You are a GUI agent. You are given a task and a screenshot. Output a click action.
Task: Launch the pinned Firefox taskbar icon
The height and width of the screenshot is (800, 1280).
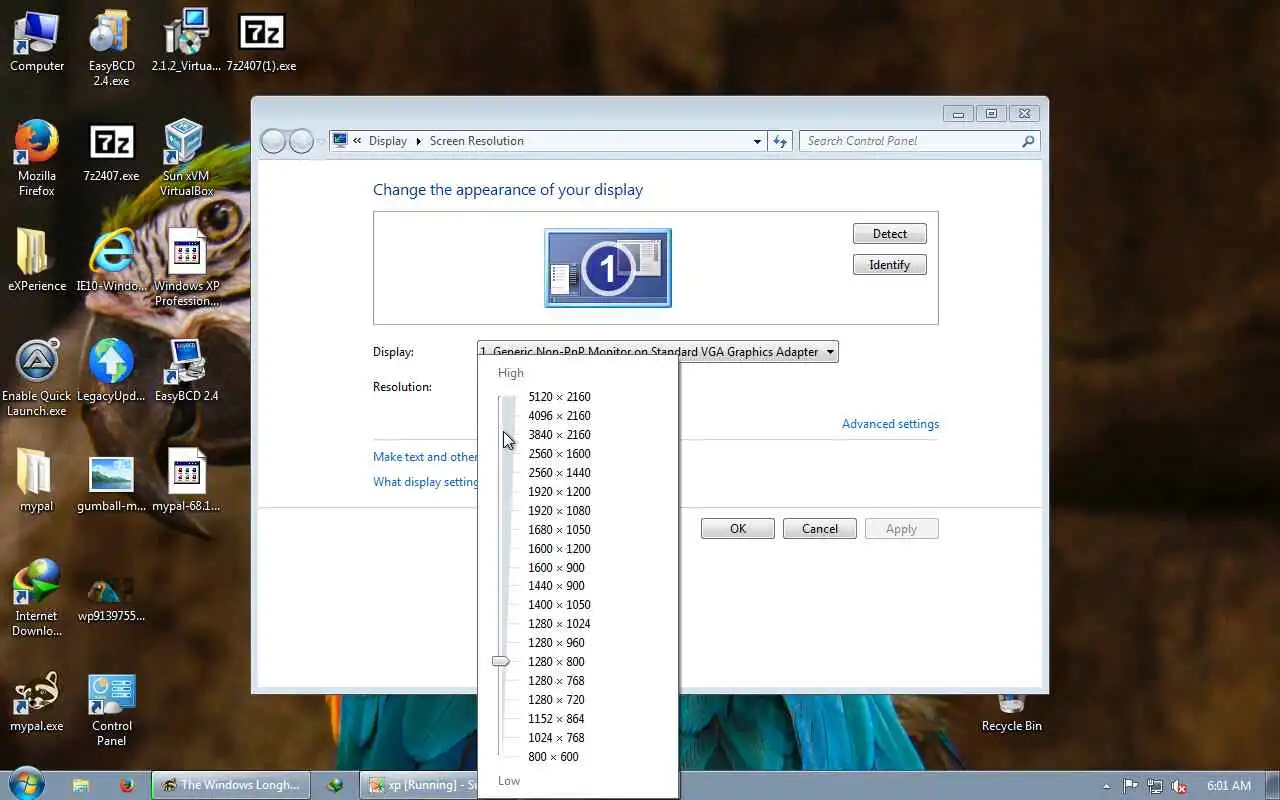pos(127,785)
